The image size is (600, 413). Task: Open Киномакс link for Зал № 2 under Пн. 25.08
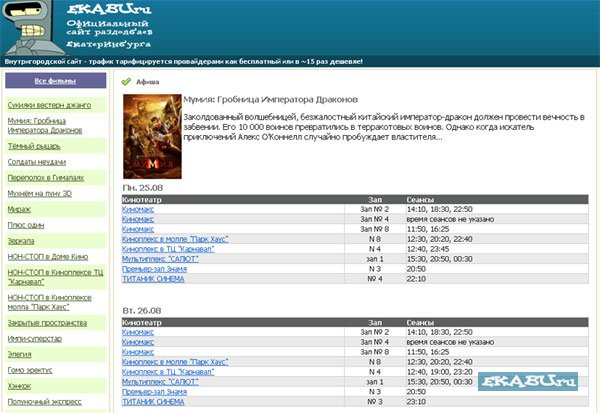[138, 209]
